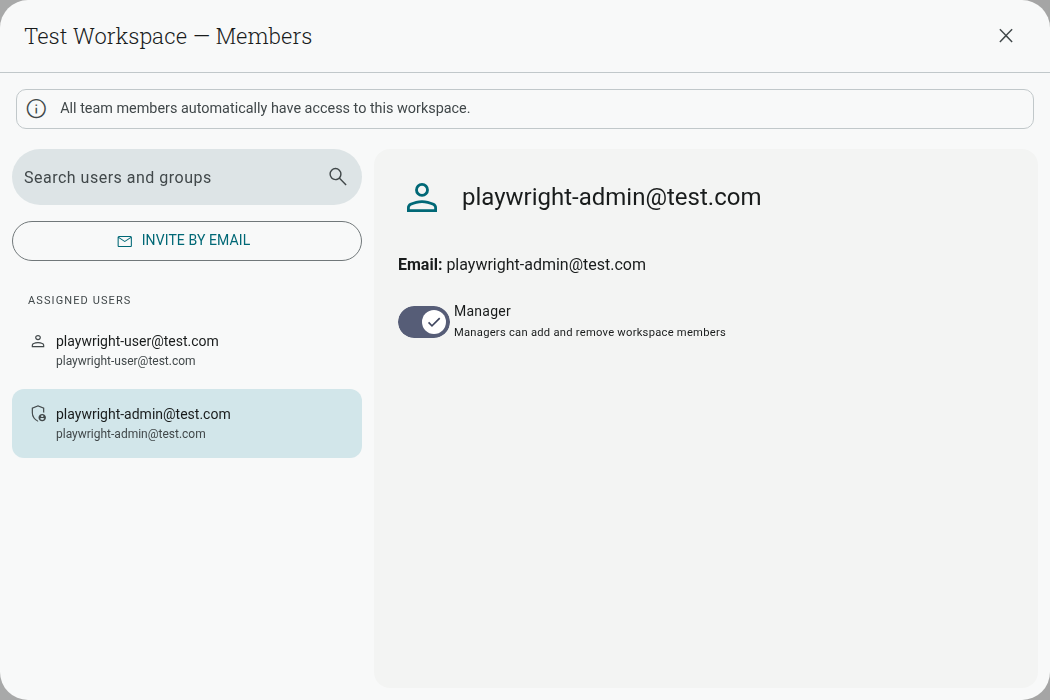The image size is (1050, 700).
Task: Select playwright-user@test.com in assigned users
Action: click(187, 350)
